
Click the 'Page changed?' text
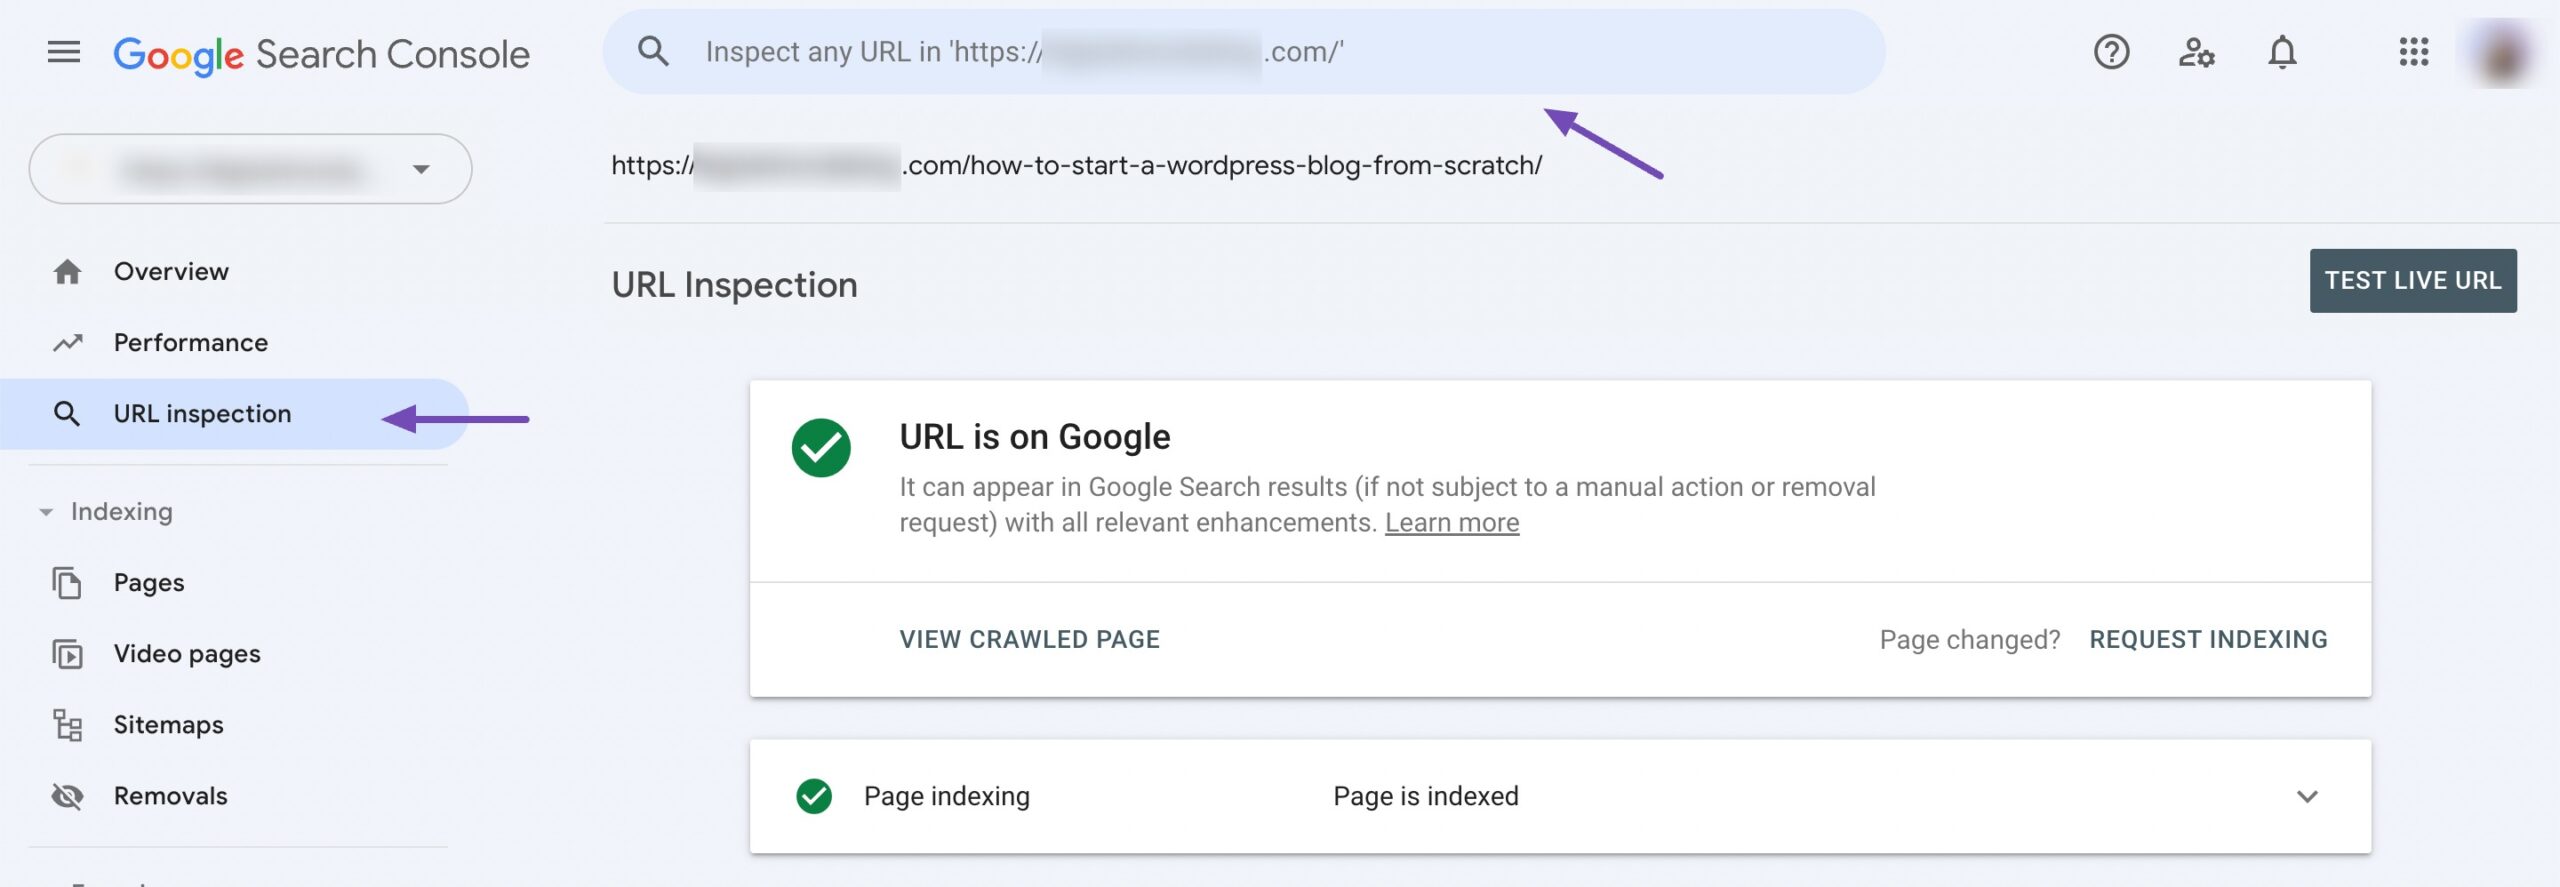click(x=1969, y=640)
